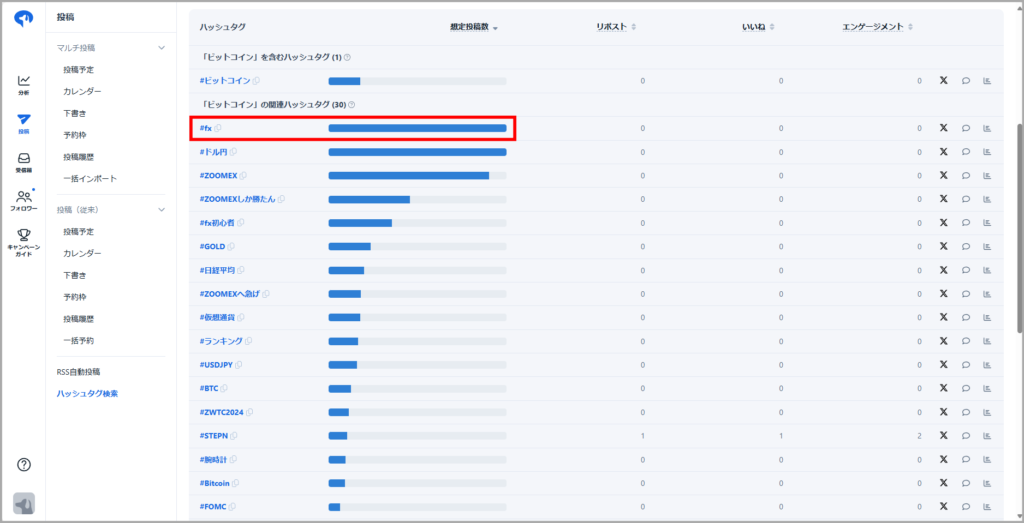Copy the #BTC hashtag
Image resolution: width=1024 pixels, height=523 pixels.
coord(224,388)
